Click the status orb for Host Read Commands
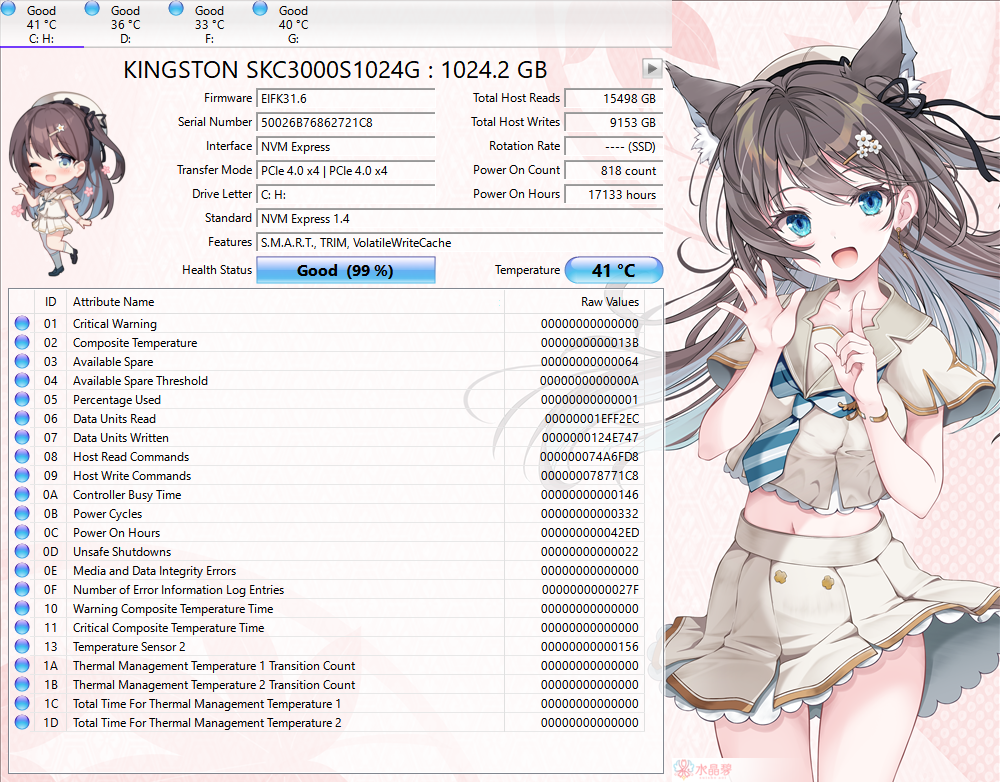Viewport: 1000px width, 782px height. (x=22, y=457)
